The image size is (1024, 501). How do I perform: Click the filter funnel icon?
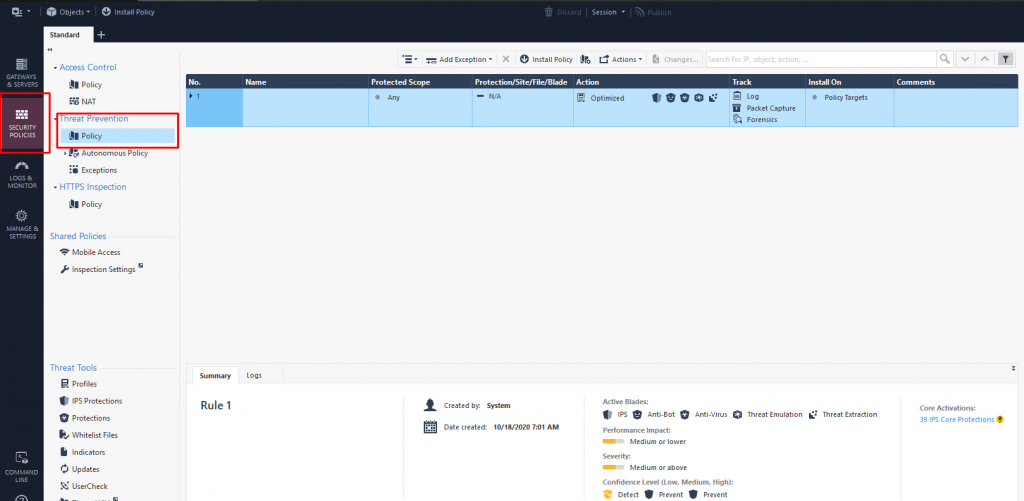[1005, 59]
